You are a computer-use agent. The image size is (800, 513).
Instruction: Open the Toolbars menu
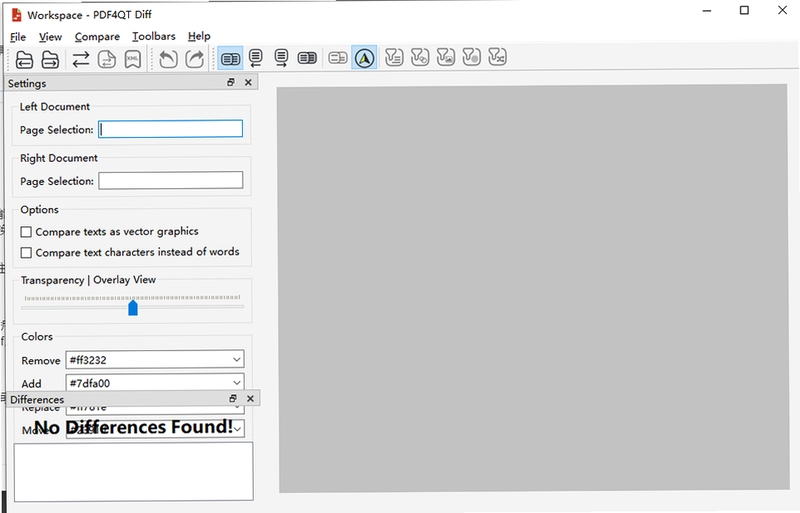[154, 37]
